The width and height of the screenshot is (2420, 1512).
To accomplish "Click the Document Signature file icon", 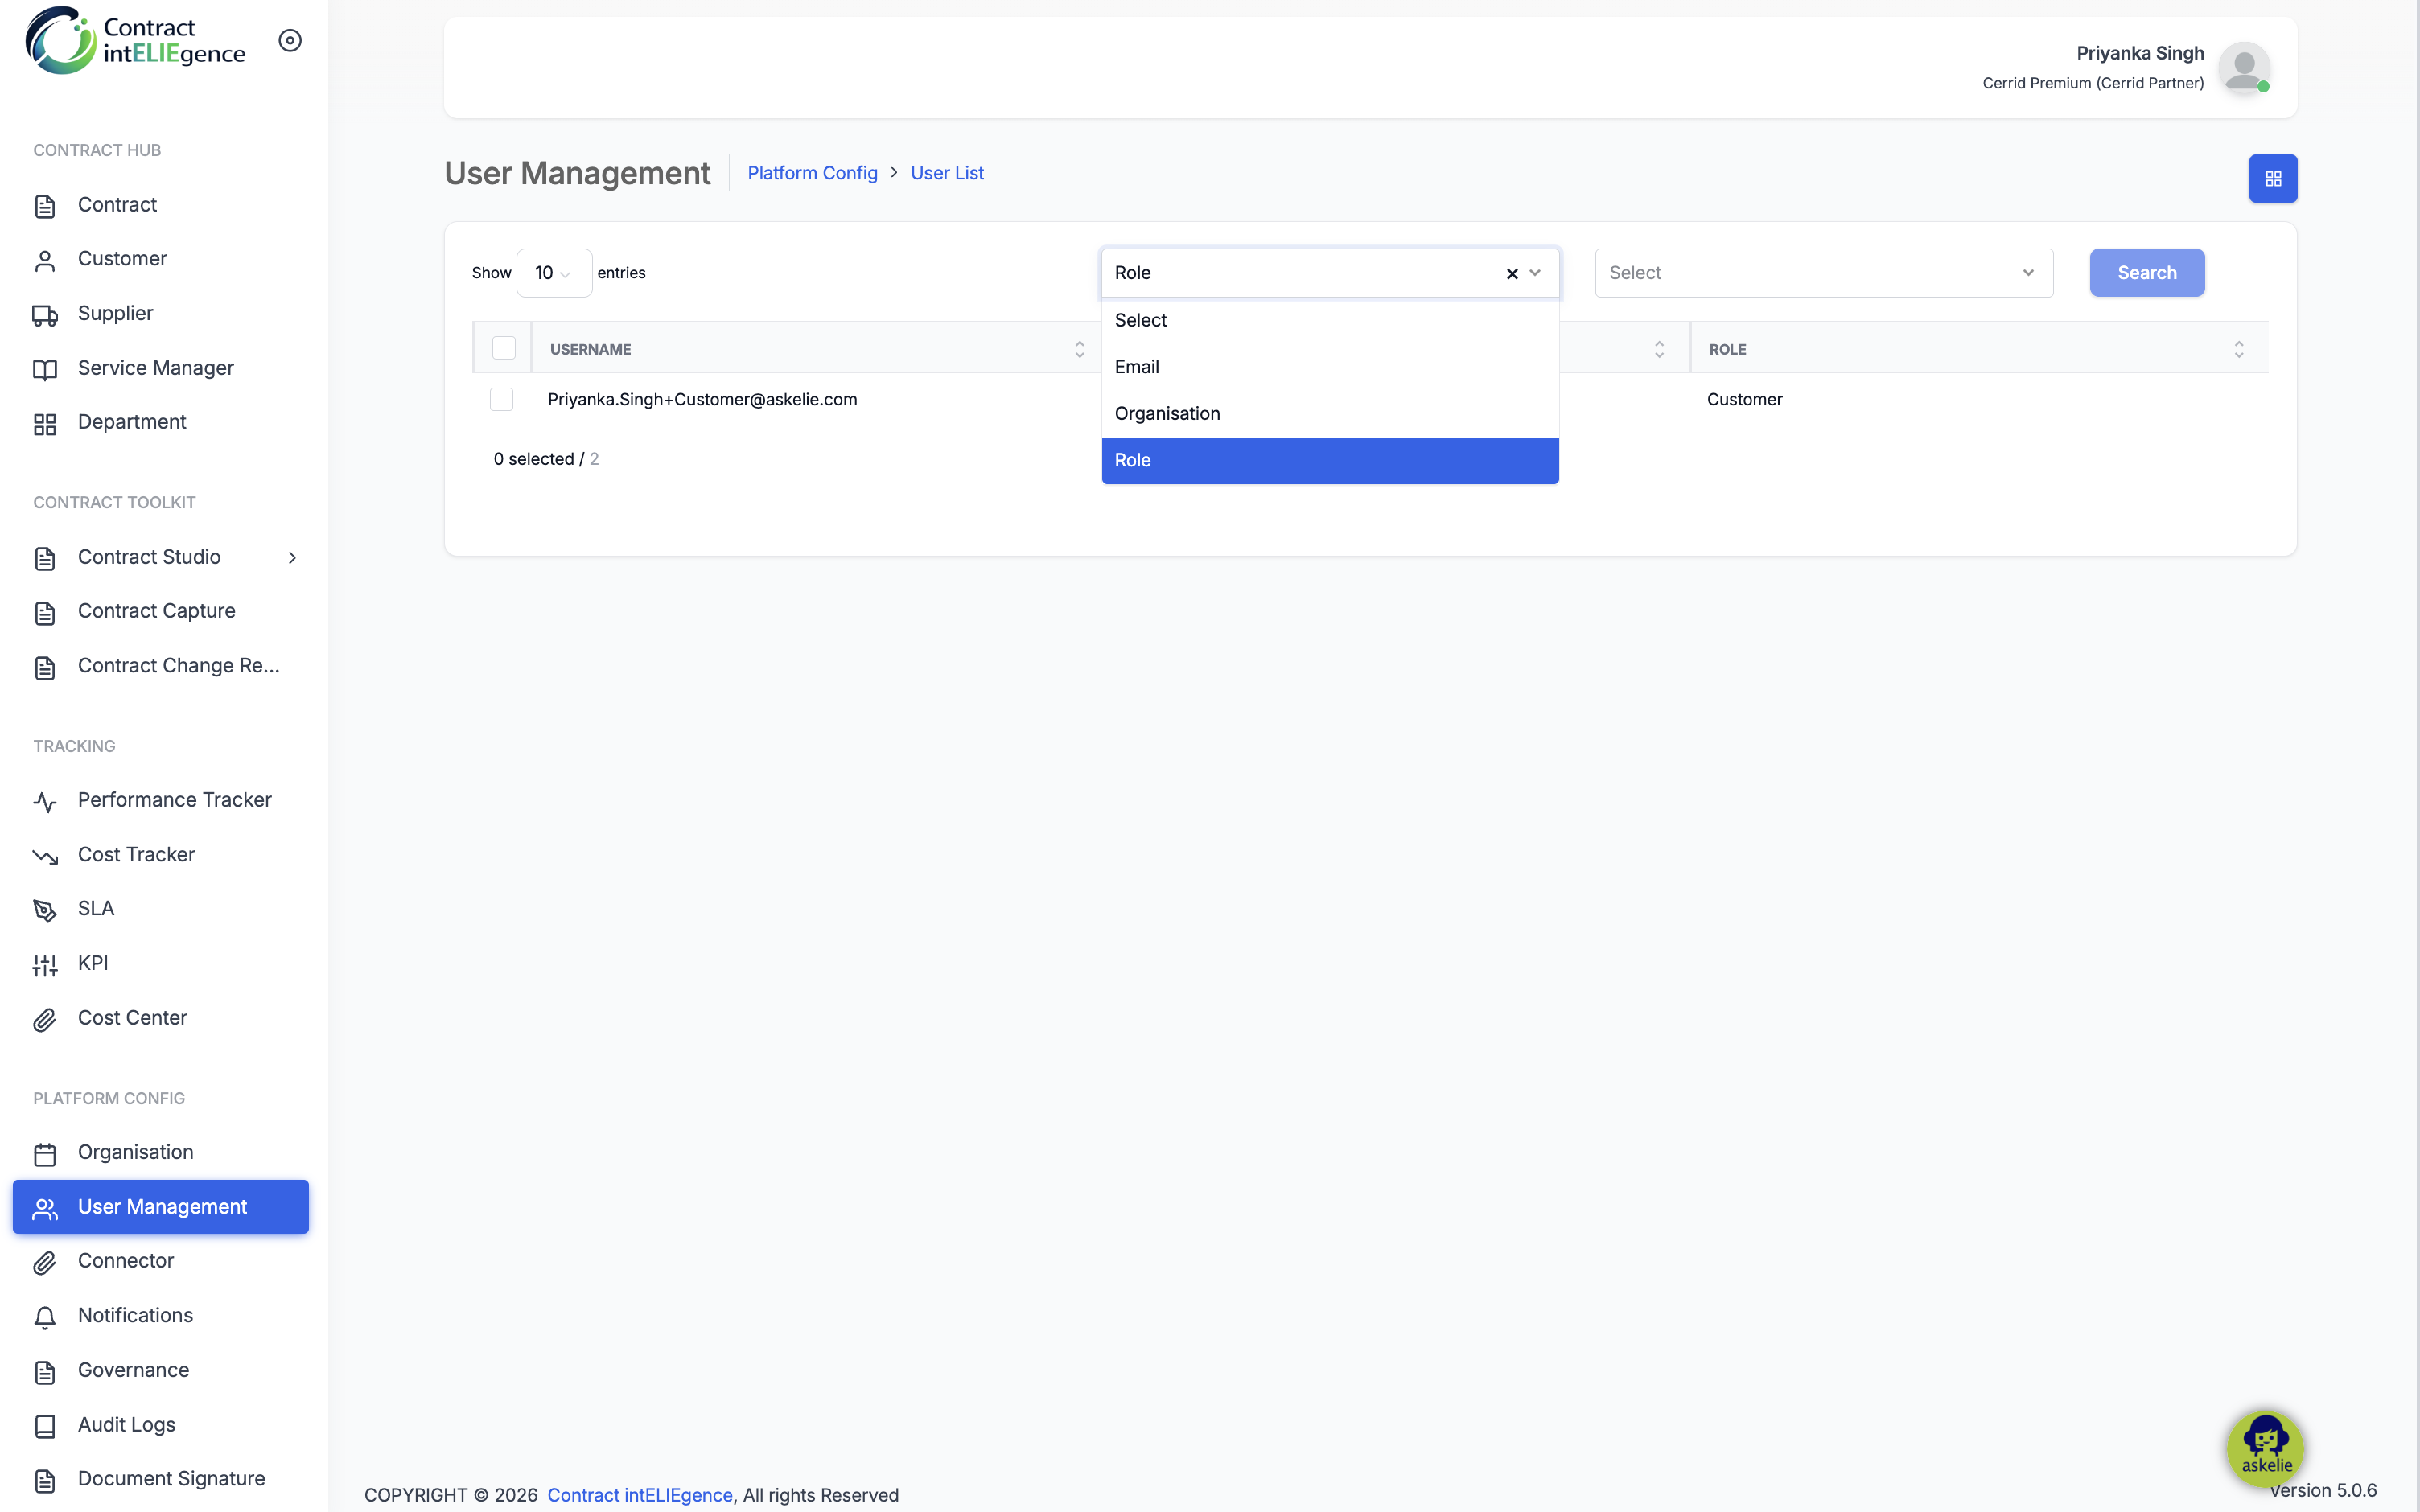I will 45,1481.
